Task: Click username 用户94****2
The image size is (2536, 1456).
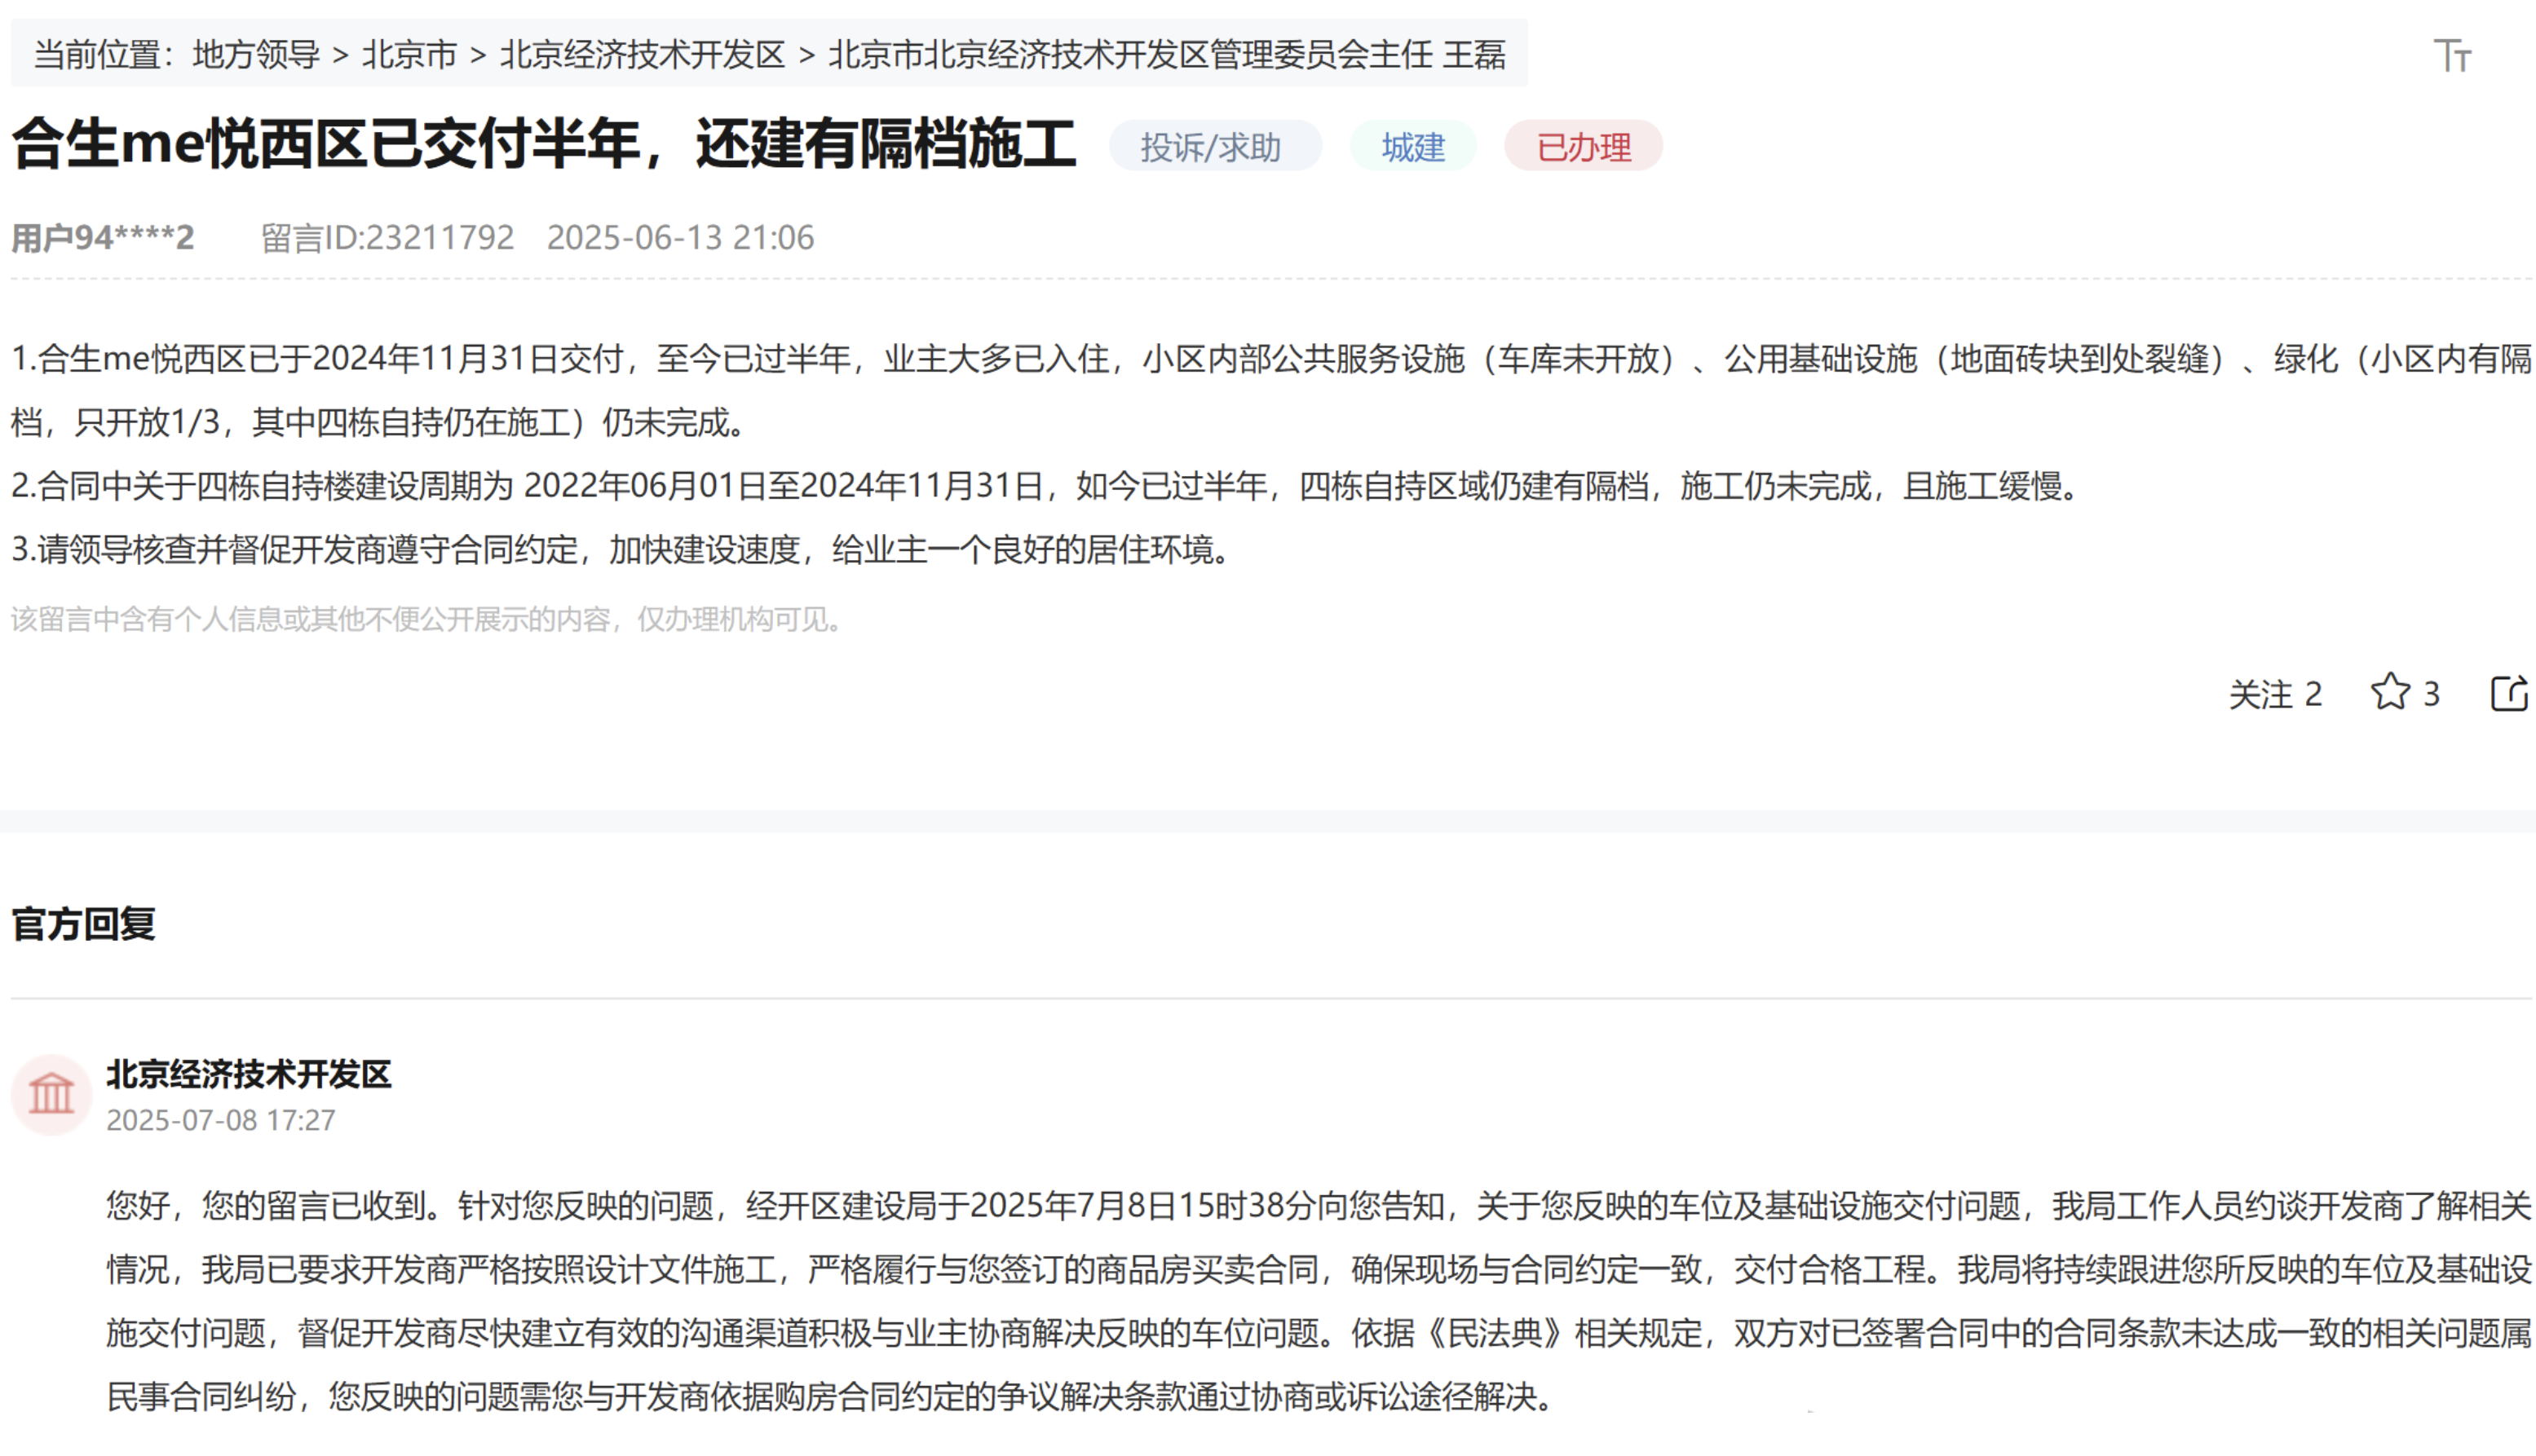Action: (x=102, y=238)
